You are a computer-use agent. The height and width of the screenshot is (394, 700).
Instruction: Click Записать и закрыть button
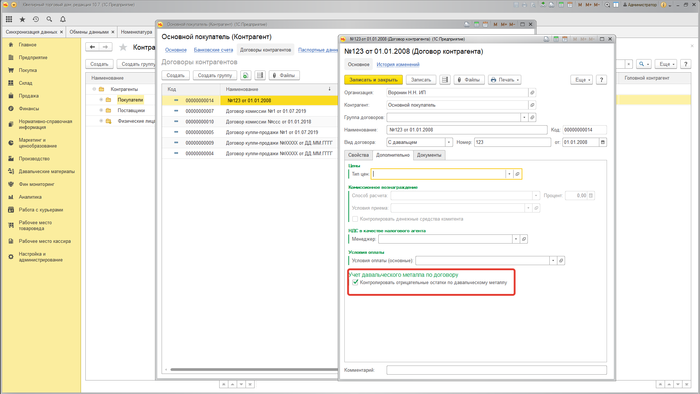[373, 79]
